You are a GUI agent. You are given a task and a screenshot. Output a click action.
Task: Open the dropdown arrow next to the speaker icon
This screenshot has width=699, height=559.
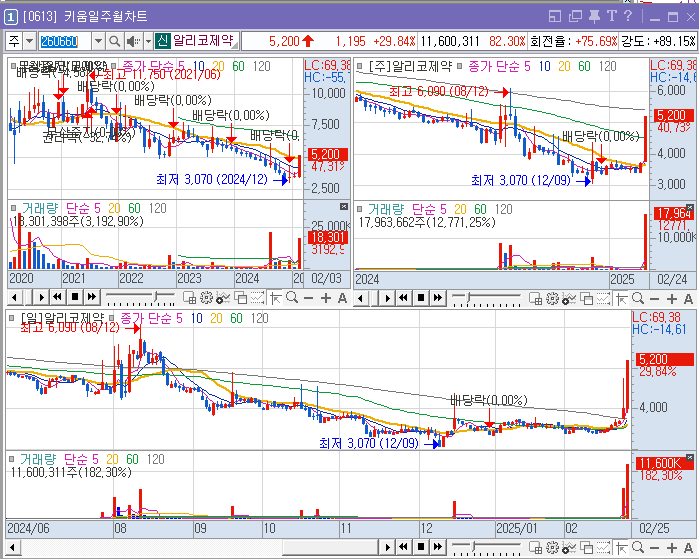click(148, 41)
